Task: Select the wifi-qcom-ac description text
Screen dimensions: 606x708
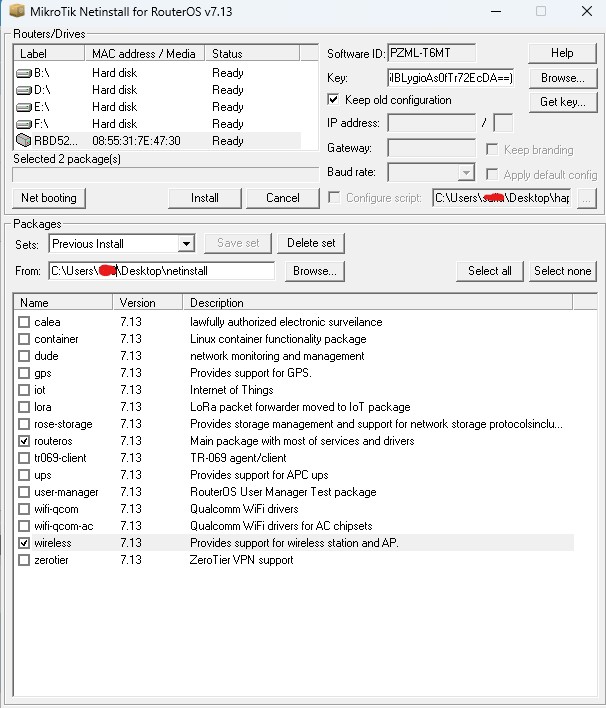Action: click(281, 526)
